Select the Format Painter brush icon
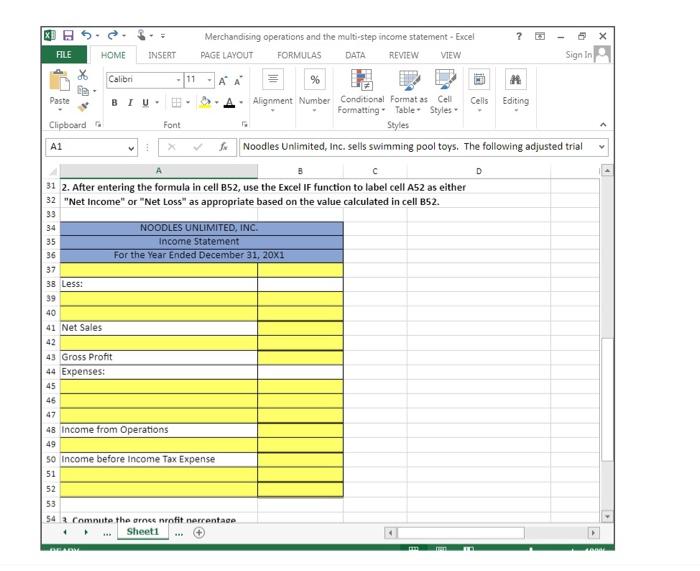This screenshot has height=571, width=700. pos(83,107)
